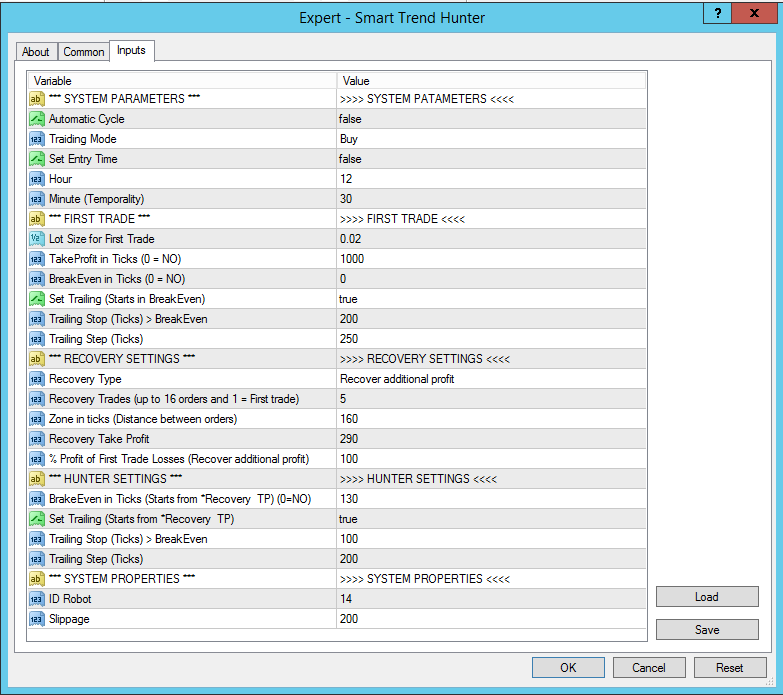Click the icon beside Automatic Cycle
This screenshot has width=783, height=695.
(x=37, y=119)
